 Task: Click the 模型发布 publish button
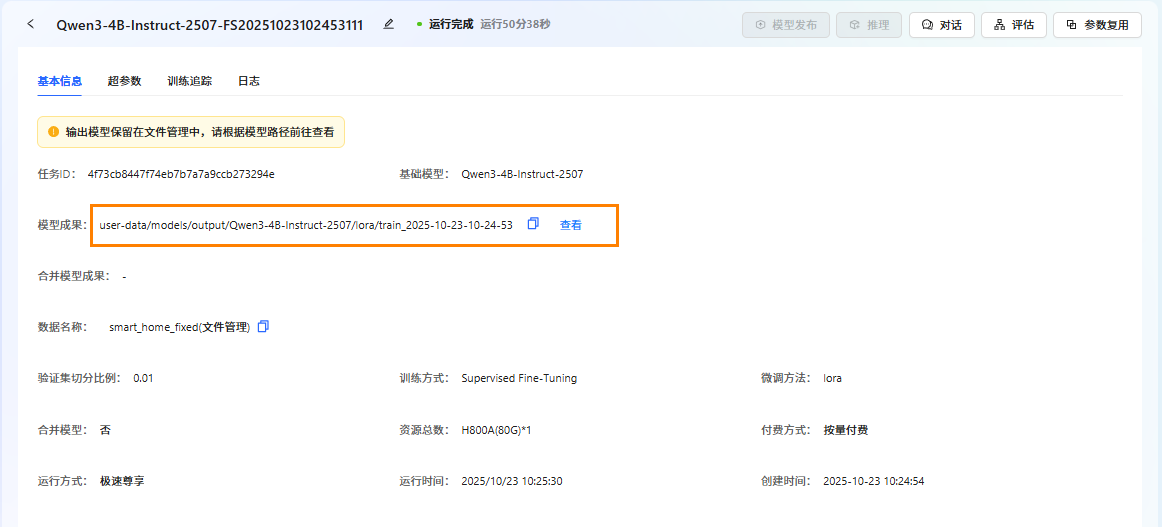pos(785,25)
